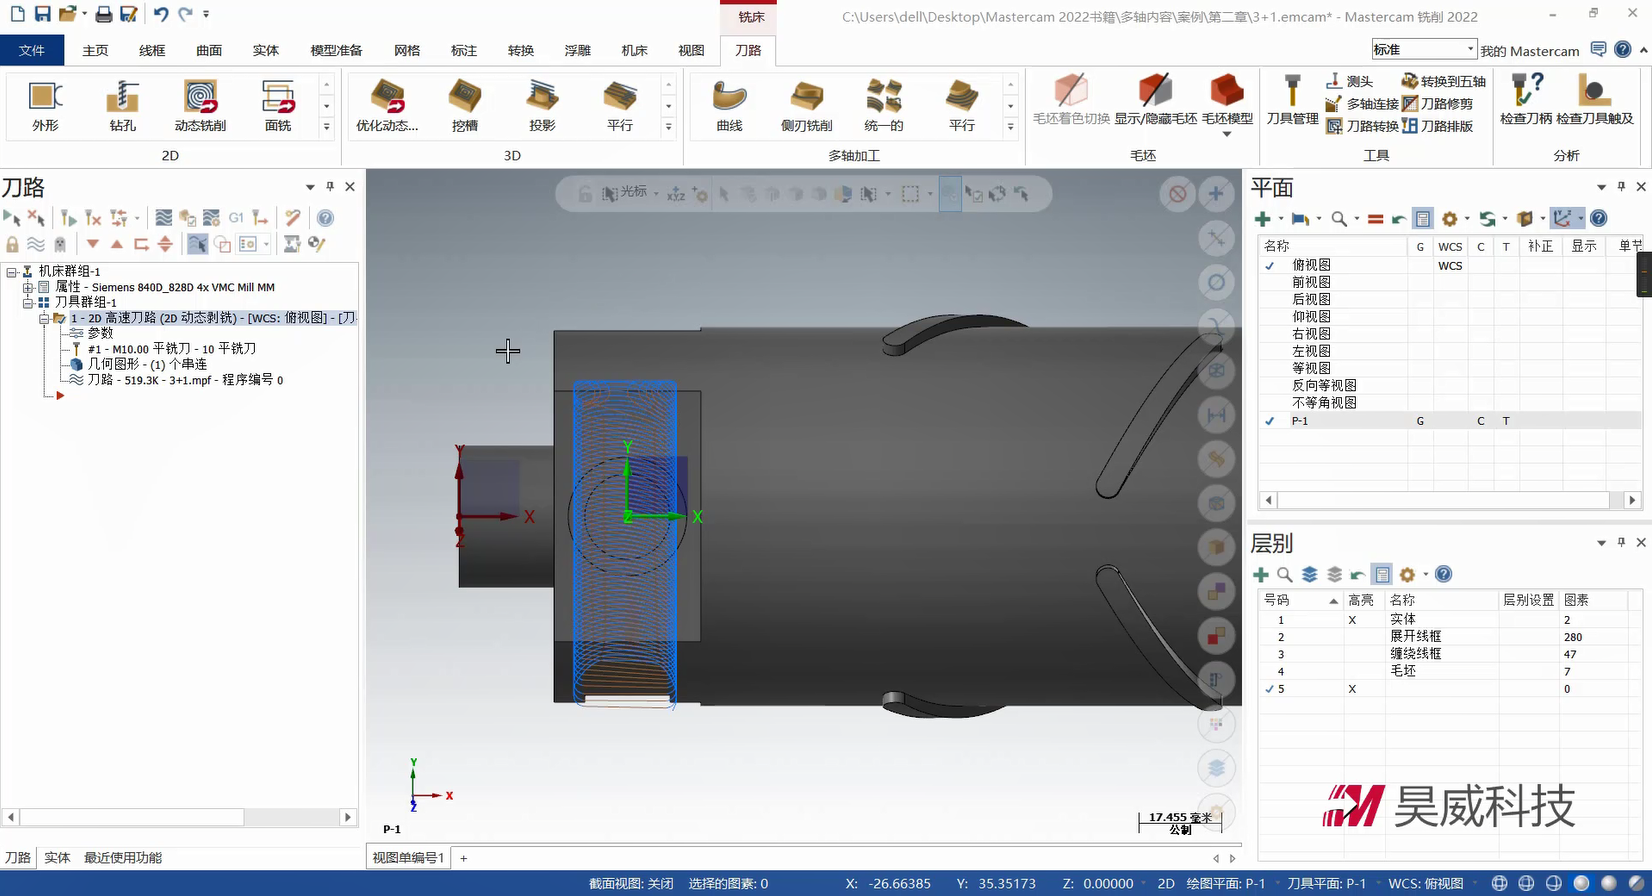
Task: Switch to 最近使用功能 bottom tab
Action: [123, 858]
